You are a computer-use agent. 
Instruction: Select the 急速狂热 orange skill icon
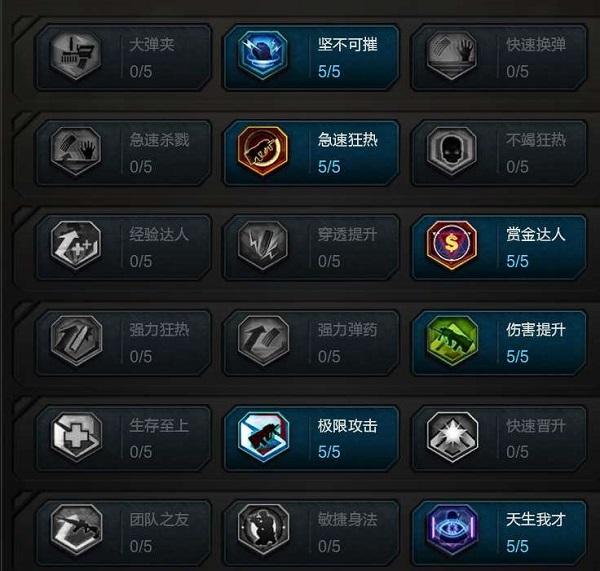(263, 151)
